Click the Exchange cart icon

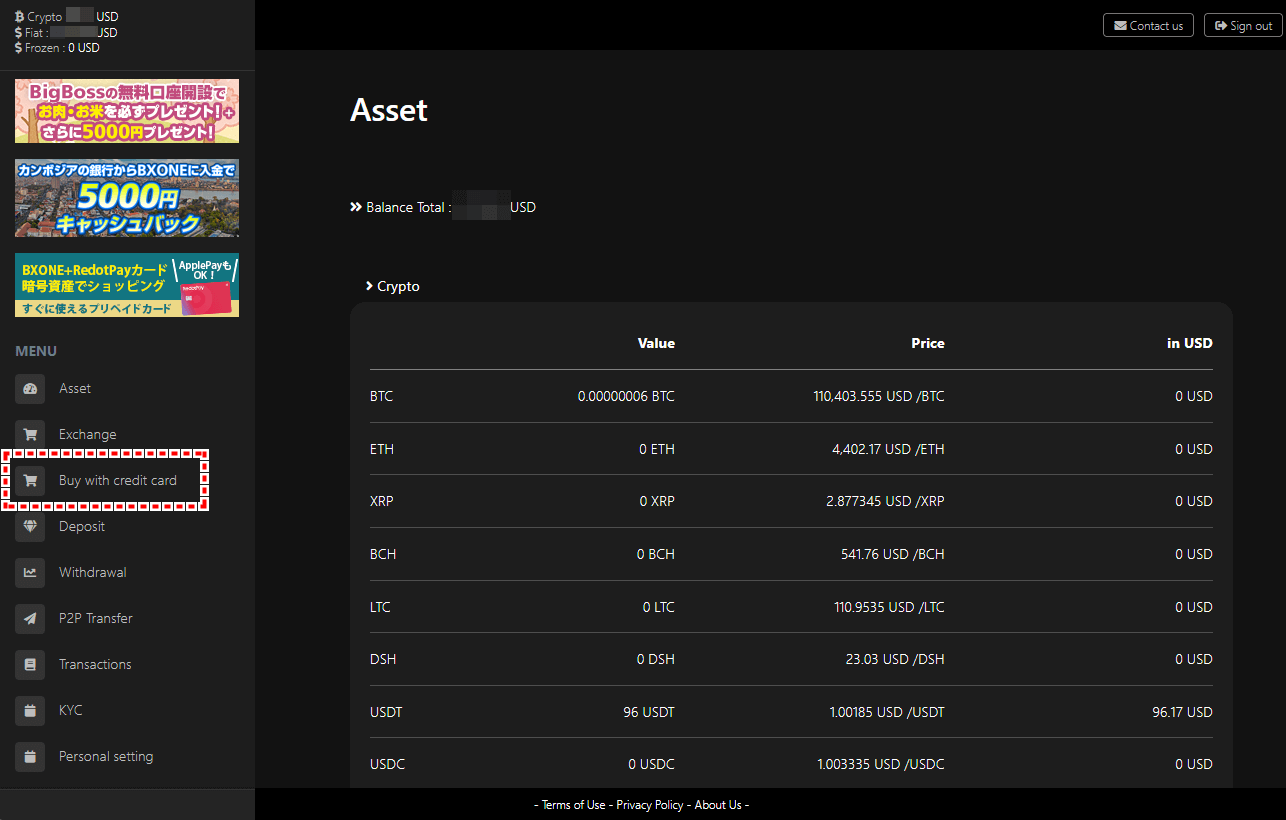point(30,434)
